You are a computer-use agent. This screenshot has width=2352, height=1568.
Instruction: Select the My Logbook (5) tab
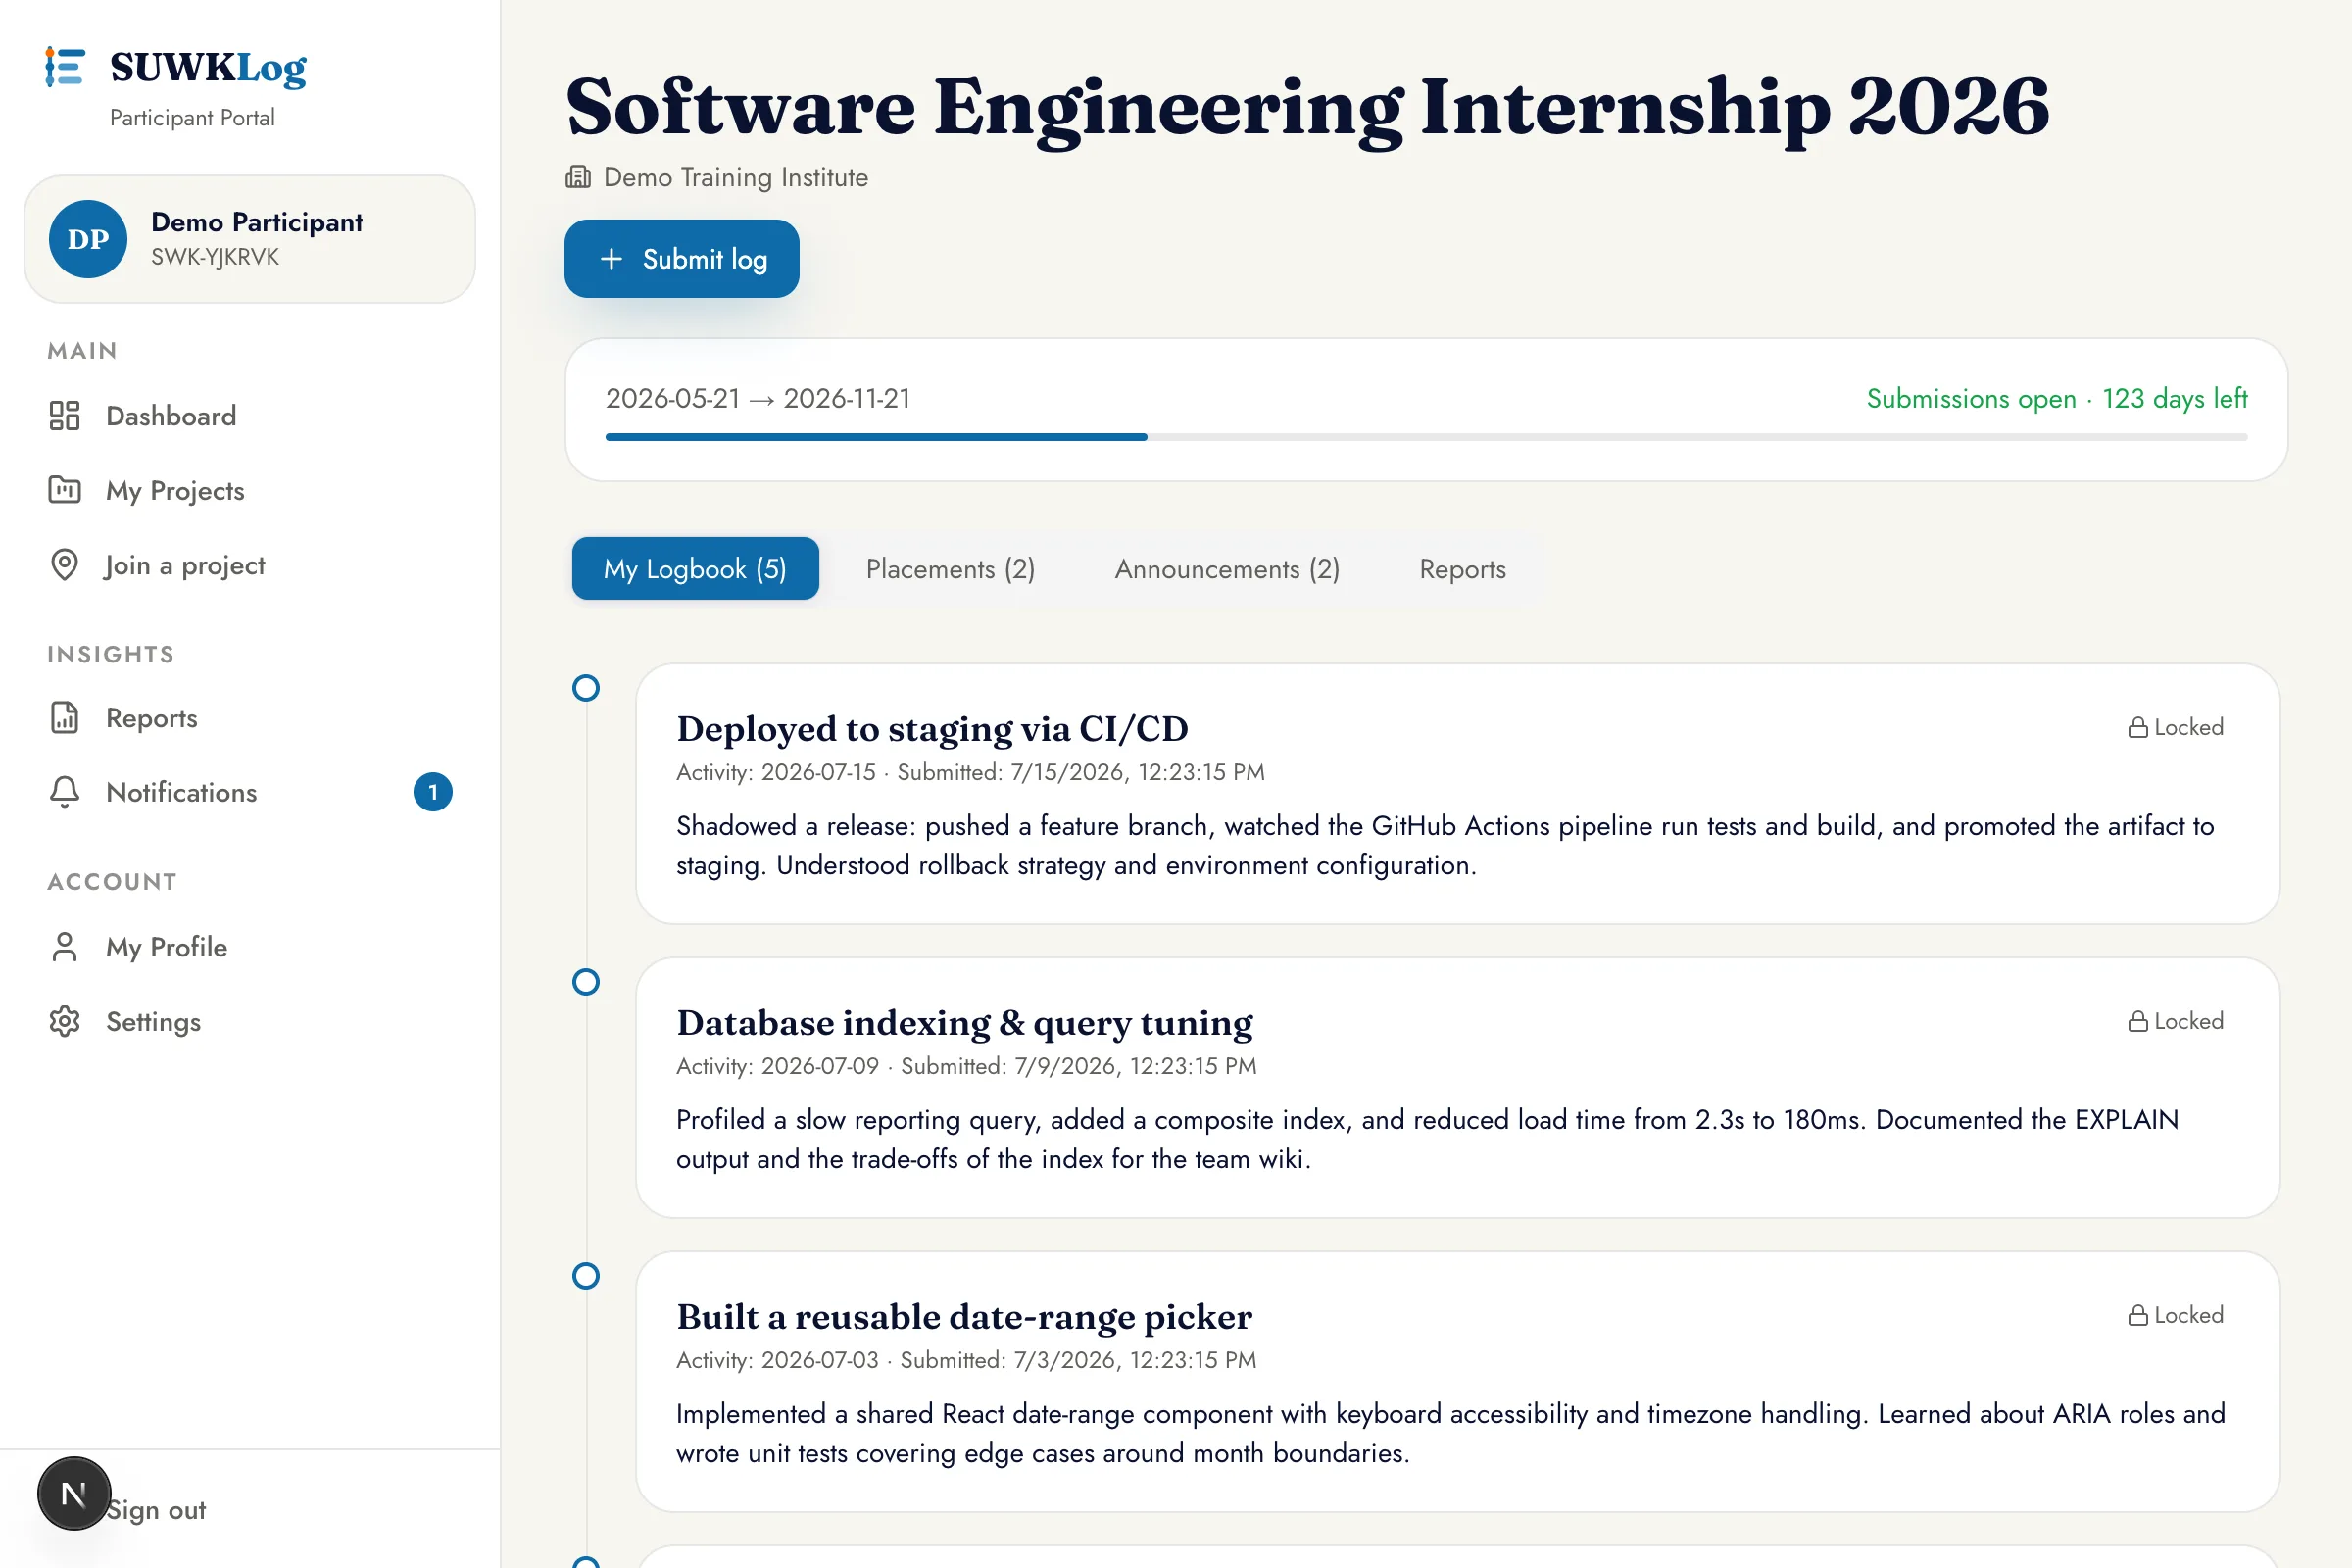tap(695, 569)
